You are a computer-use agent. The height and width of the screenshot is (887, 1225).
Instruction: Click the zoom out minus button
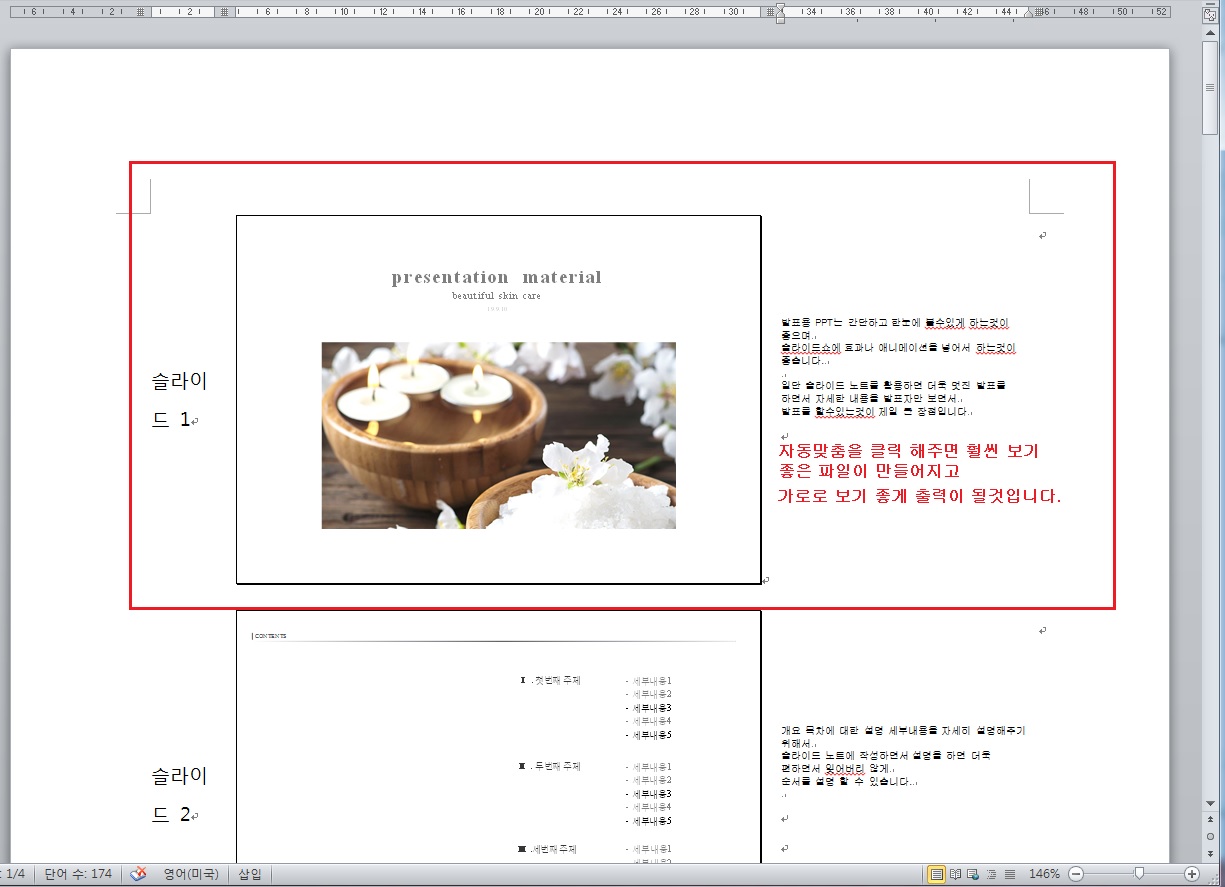1076,874
